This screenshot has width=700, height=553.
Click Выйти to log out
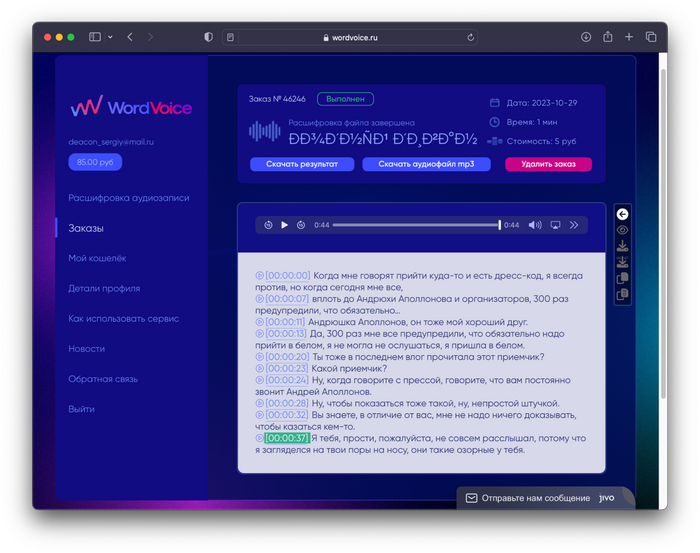tap(81, 409)
